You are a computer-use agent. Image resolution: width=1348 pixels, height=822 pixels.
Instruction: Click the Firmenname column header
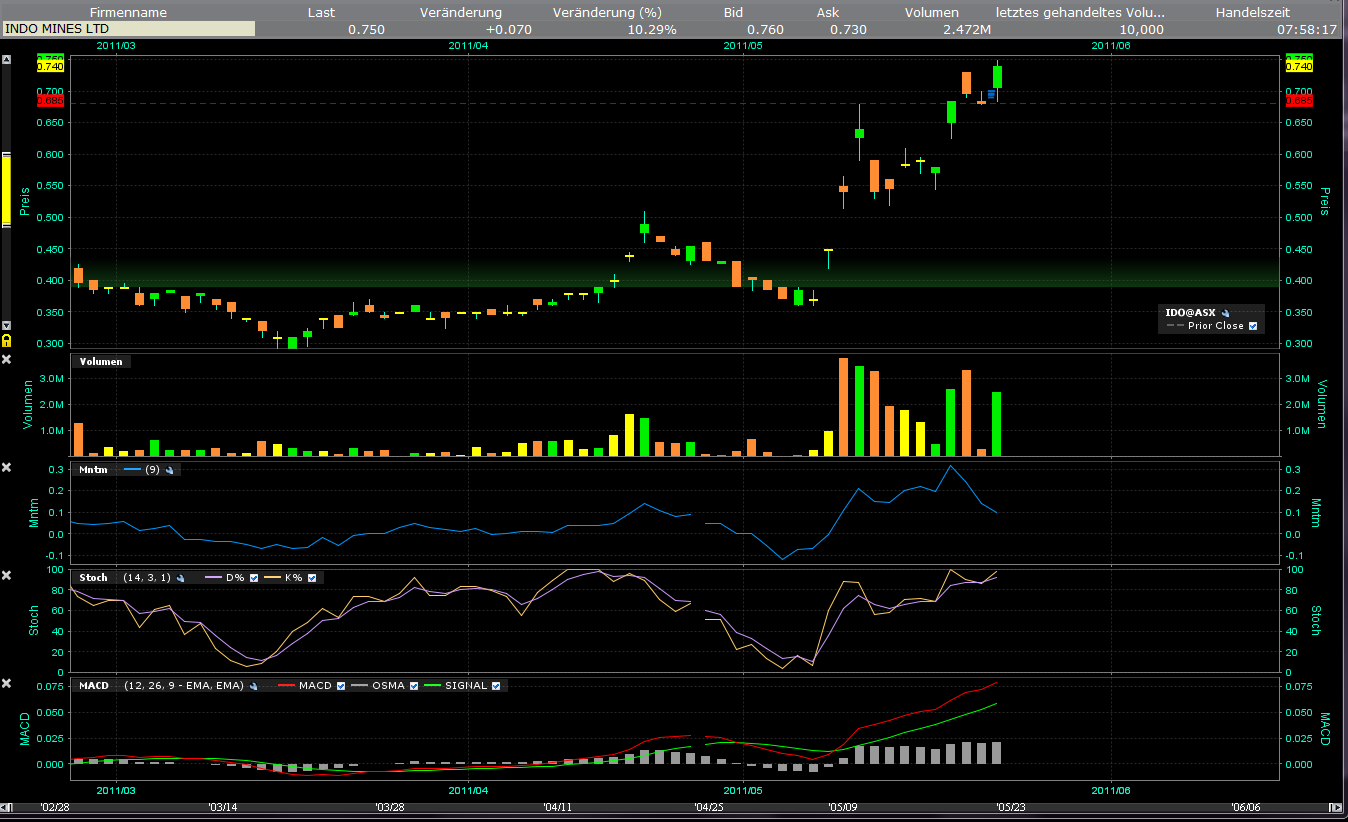128,13
